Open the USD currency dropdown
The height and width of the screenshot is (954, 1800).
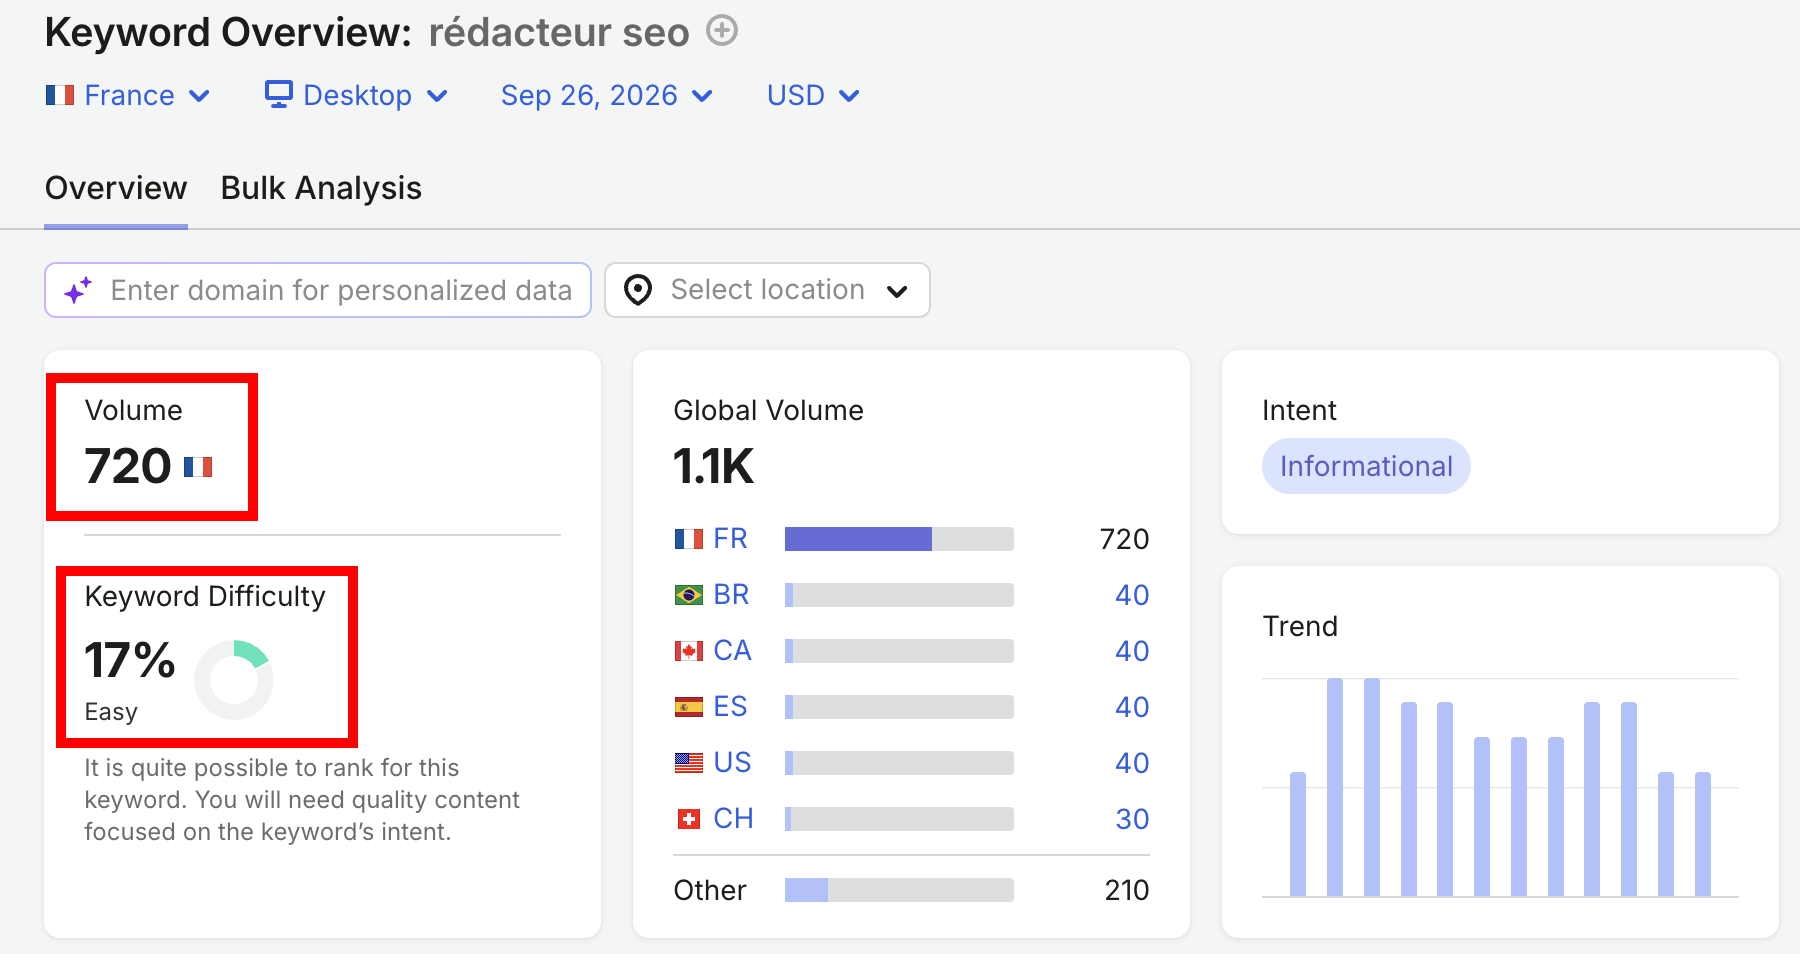[x=813, y=95]
